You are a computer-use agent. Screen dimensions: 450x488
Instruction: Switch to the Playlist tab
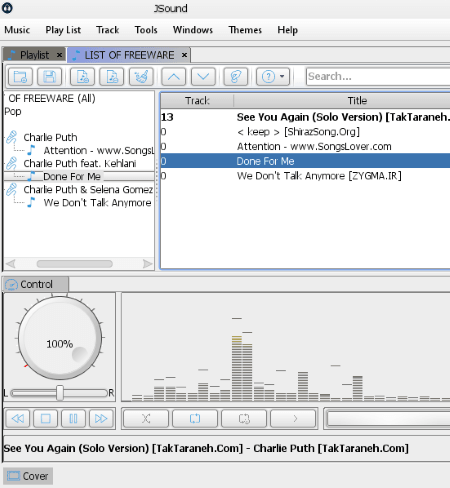34,55
